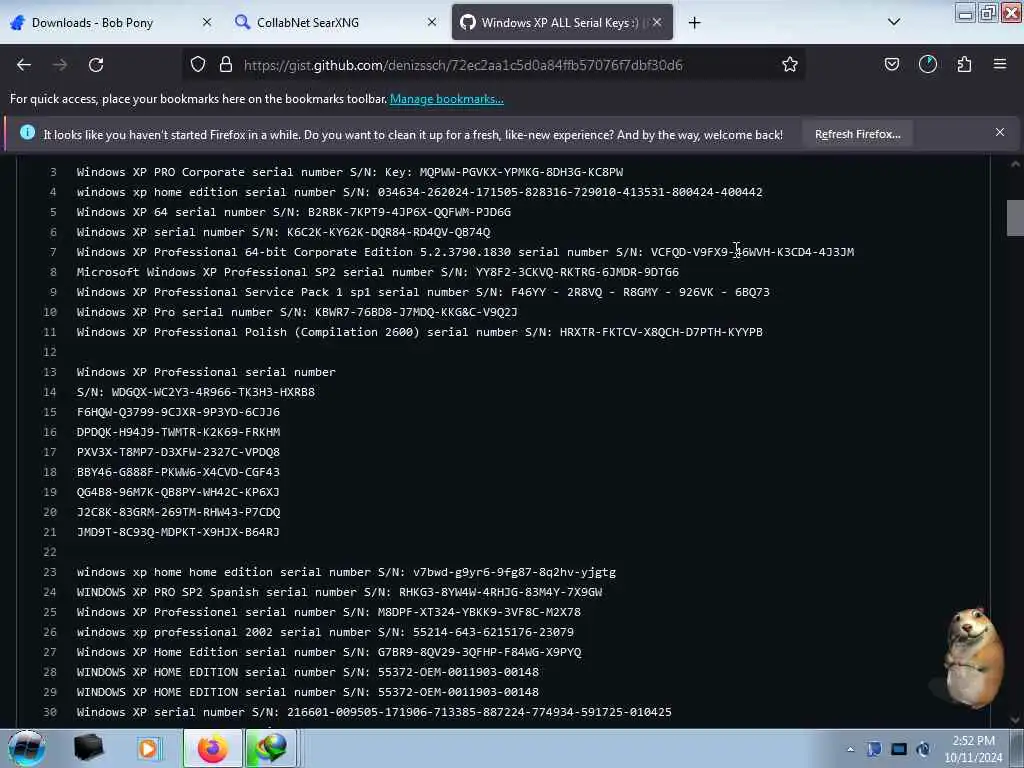
Task: Click key MQPWW-PGVKX-YPMKG-8DH3G-KC8PW
Action: (521, 172)
